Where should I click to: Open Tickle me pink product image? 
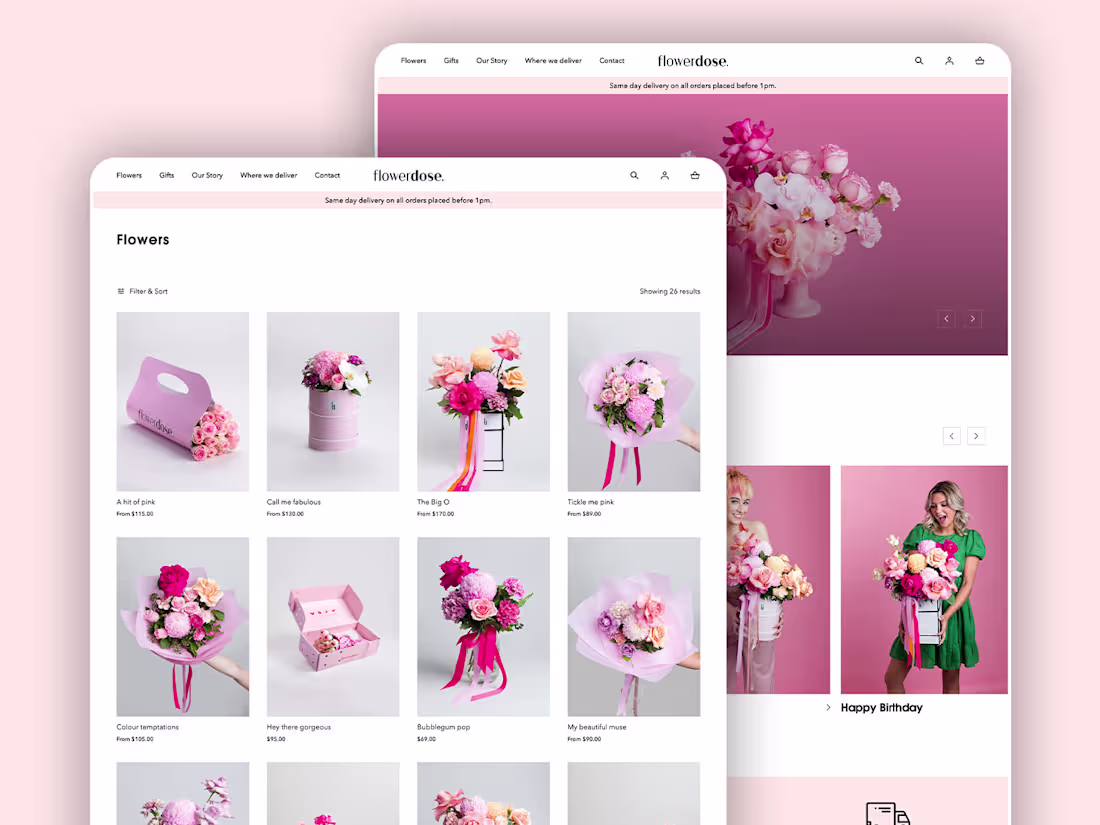633,401
